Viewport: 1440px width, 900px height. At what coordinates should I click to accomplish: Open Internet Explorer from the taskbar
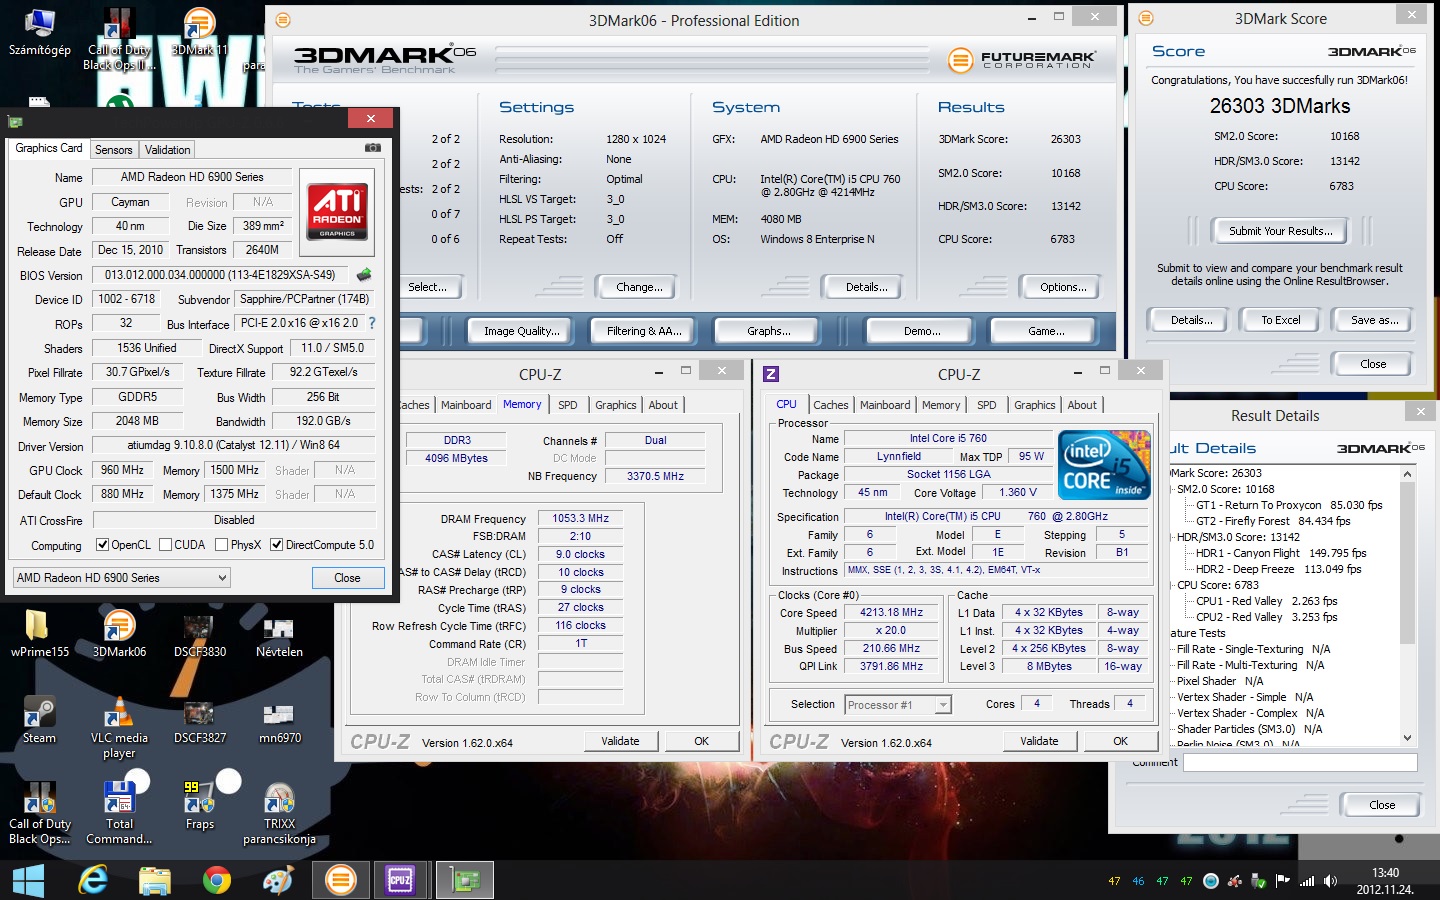point(93,880)
